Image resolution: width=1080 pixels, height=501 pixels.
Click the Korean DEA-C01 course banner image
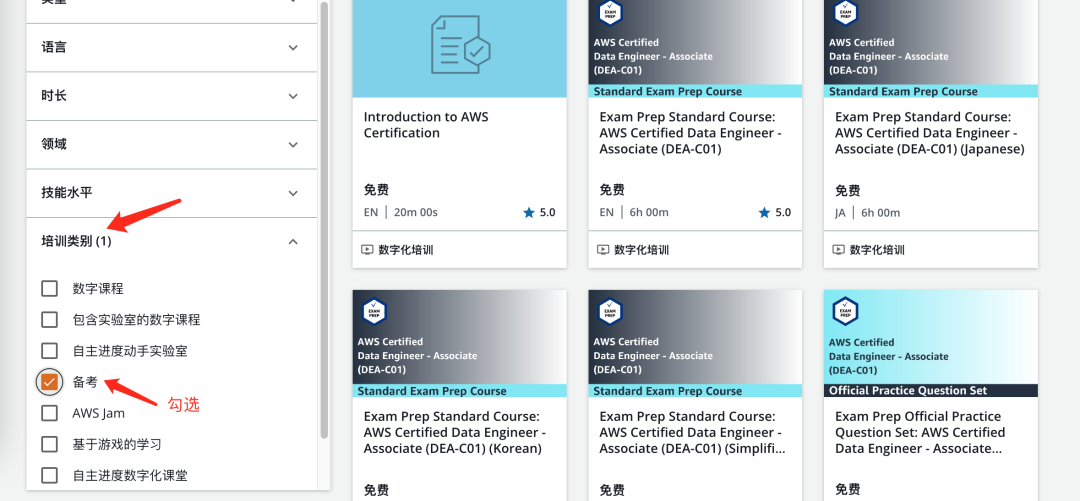pyautogui.click(x=459, y=343)
